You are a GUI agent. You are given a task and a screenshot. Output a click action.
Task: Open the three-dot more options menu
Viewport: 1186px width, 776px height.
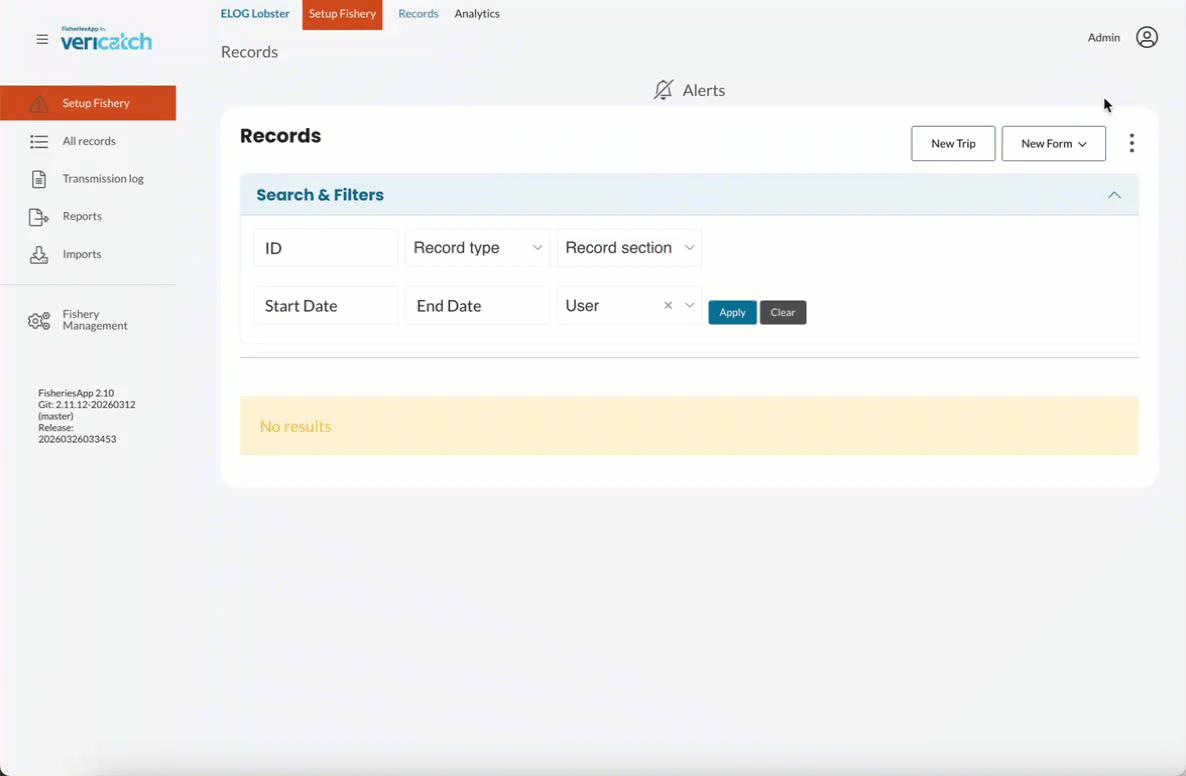coord(1131,144)
